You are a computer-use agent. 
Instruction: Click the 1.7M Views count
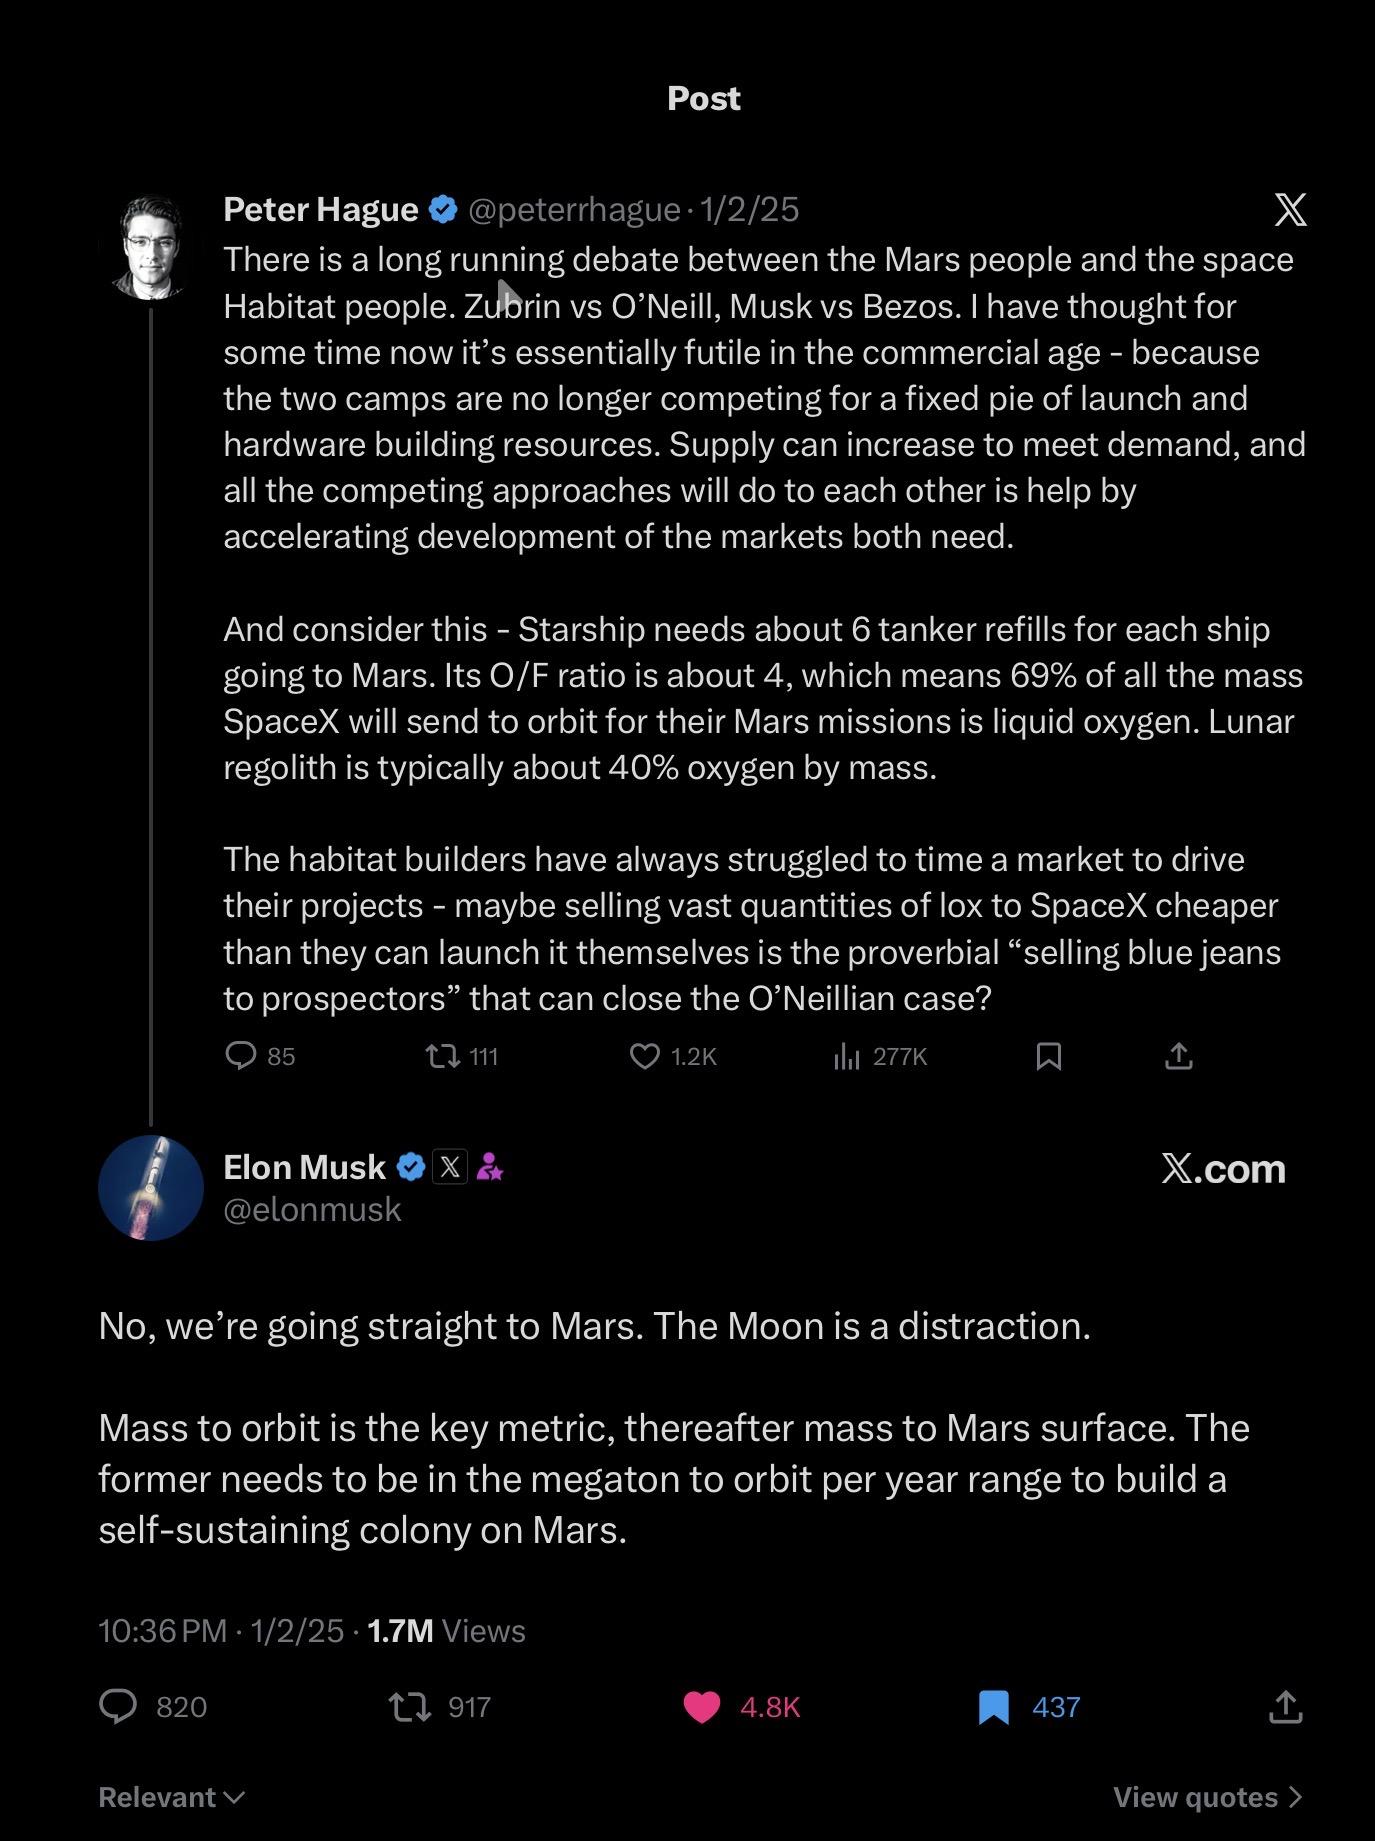pyautogui.click(x=446, y=1631)
